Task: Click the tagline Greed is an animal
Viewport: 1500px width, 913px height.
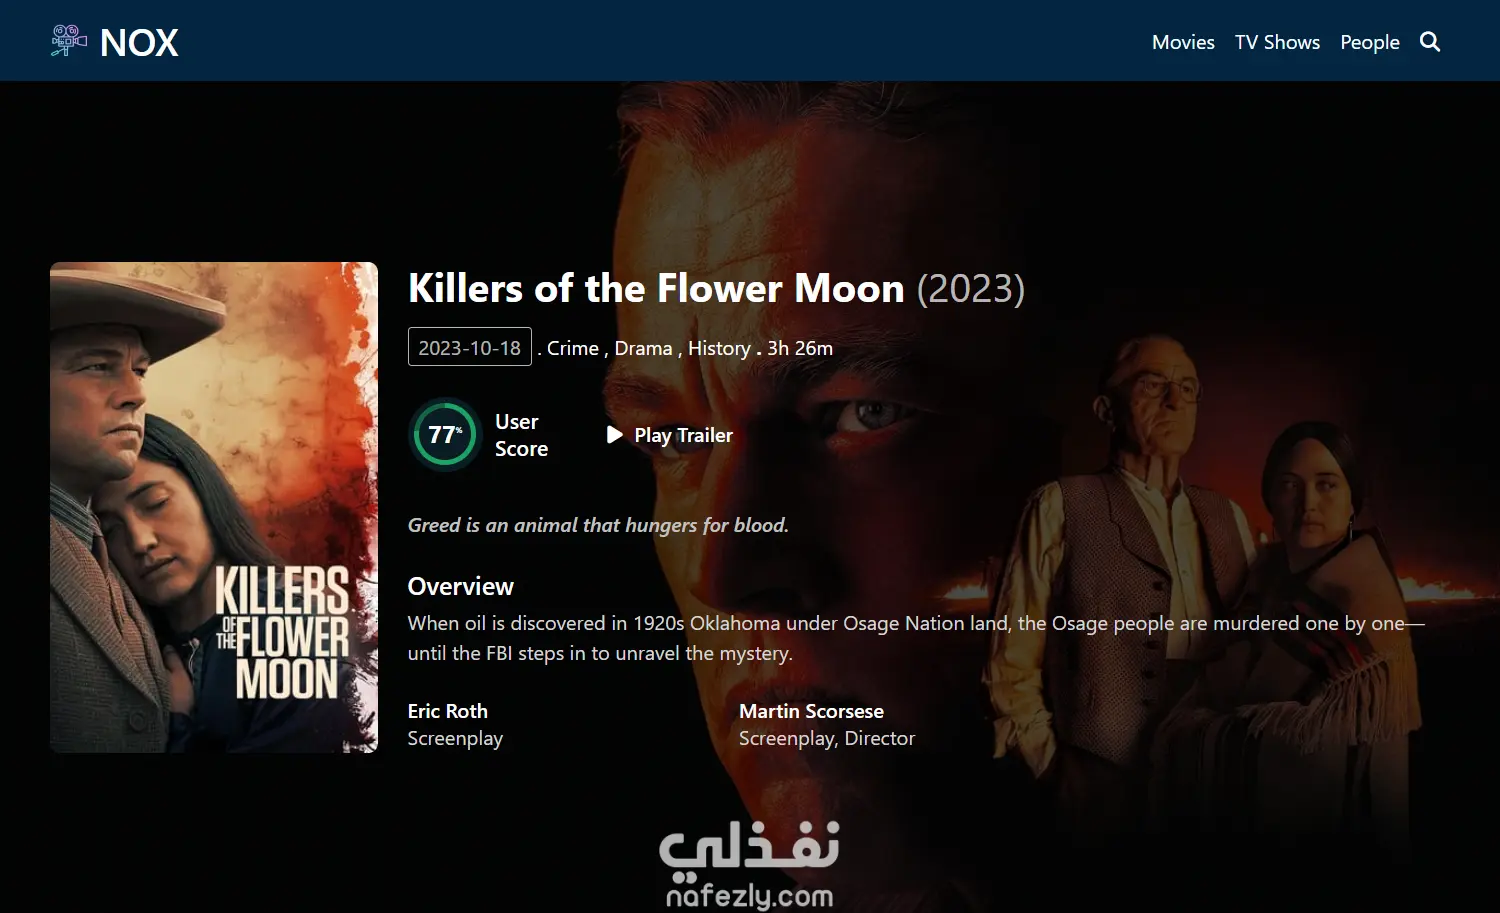Action: coord(598,525)
